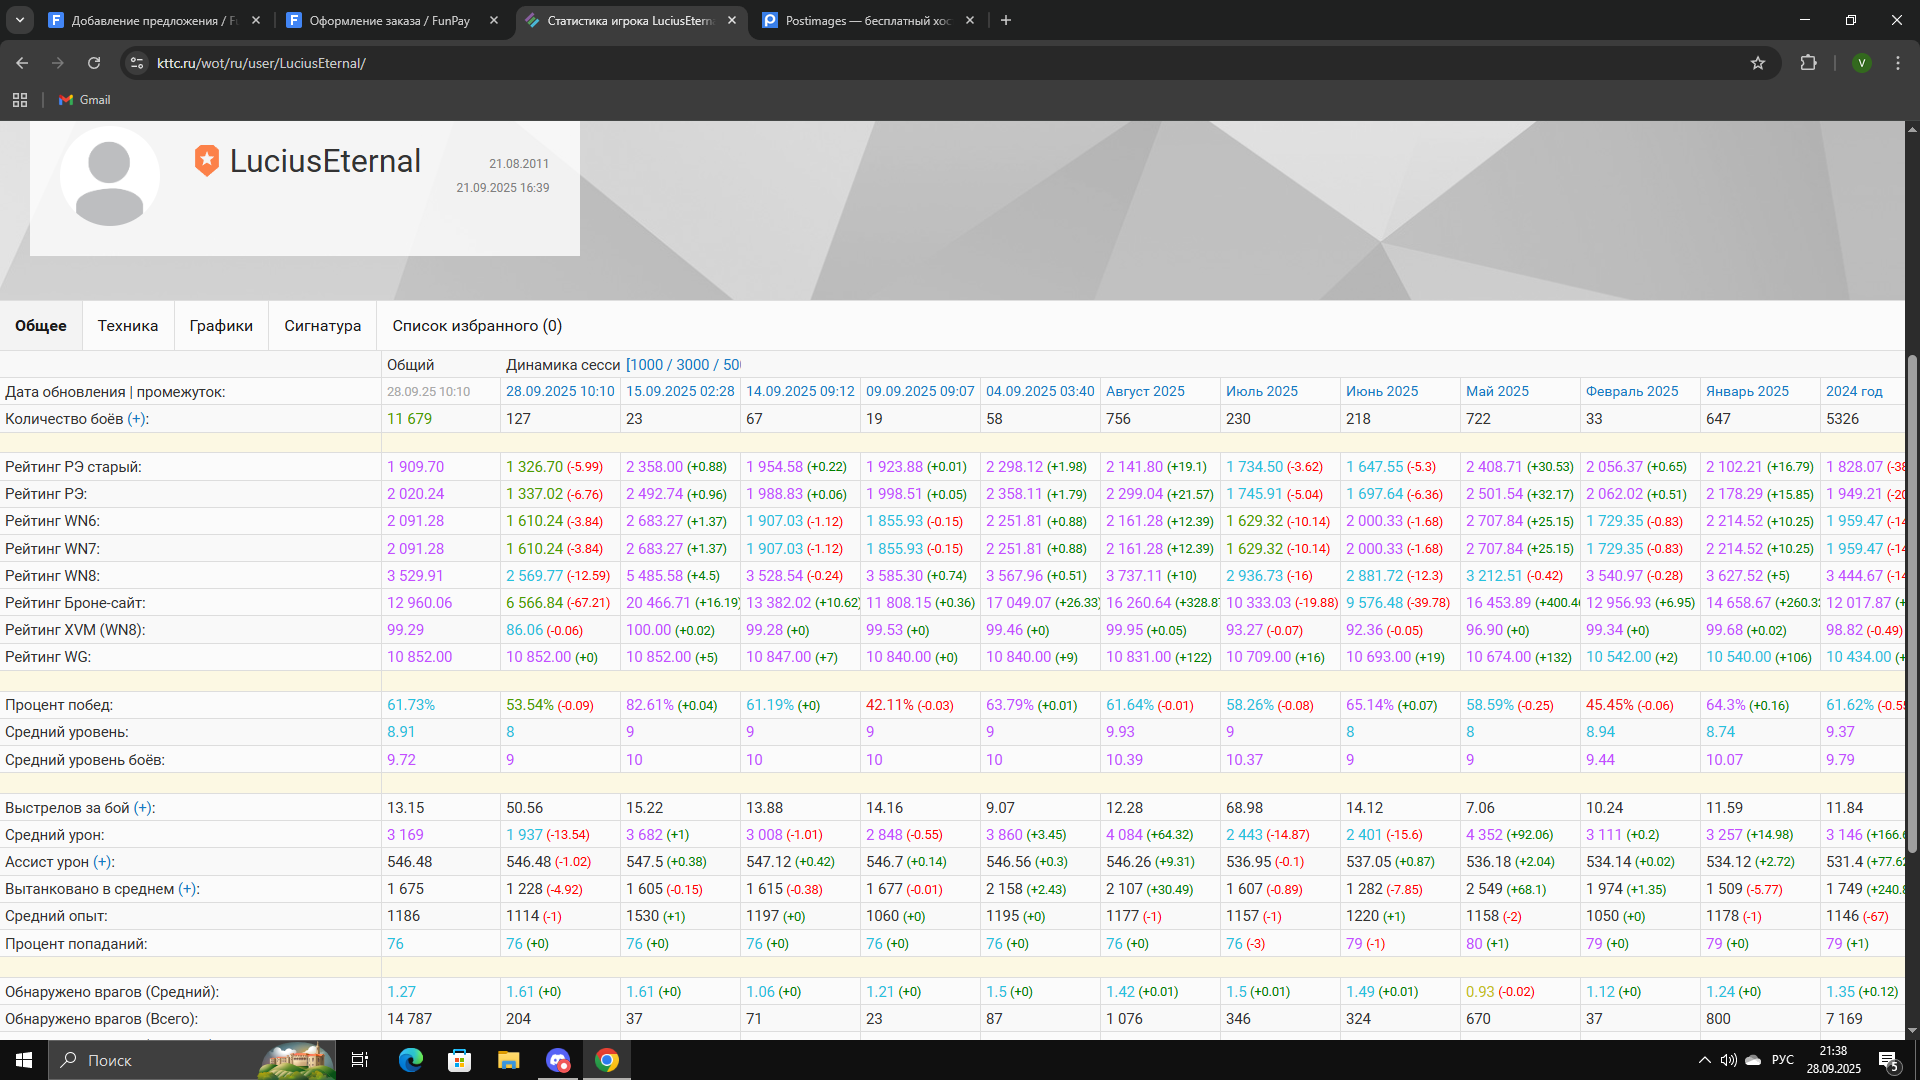
Task: Open File Explorer from the taskbar
Action: [508, 1060]
